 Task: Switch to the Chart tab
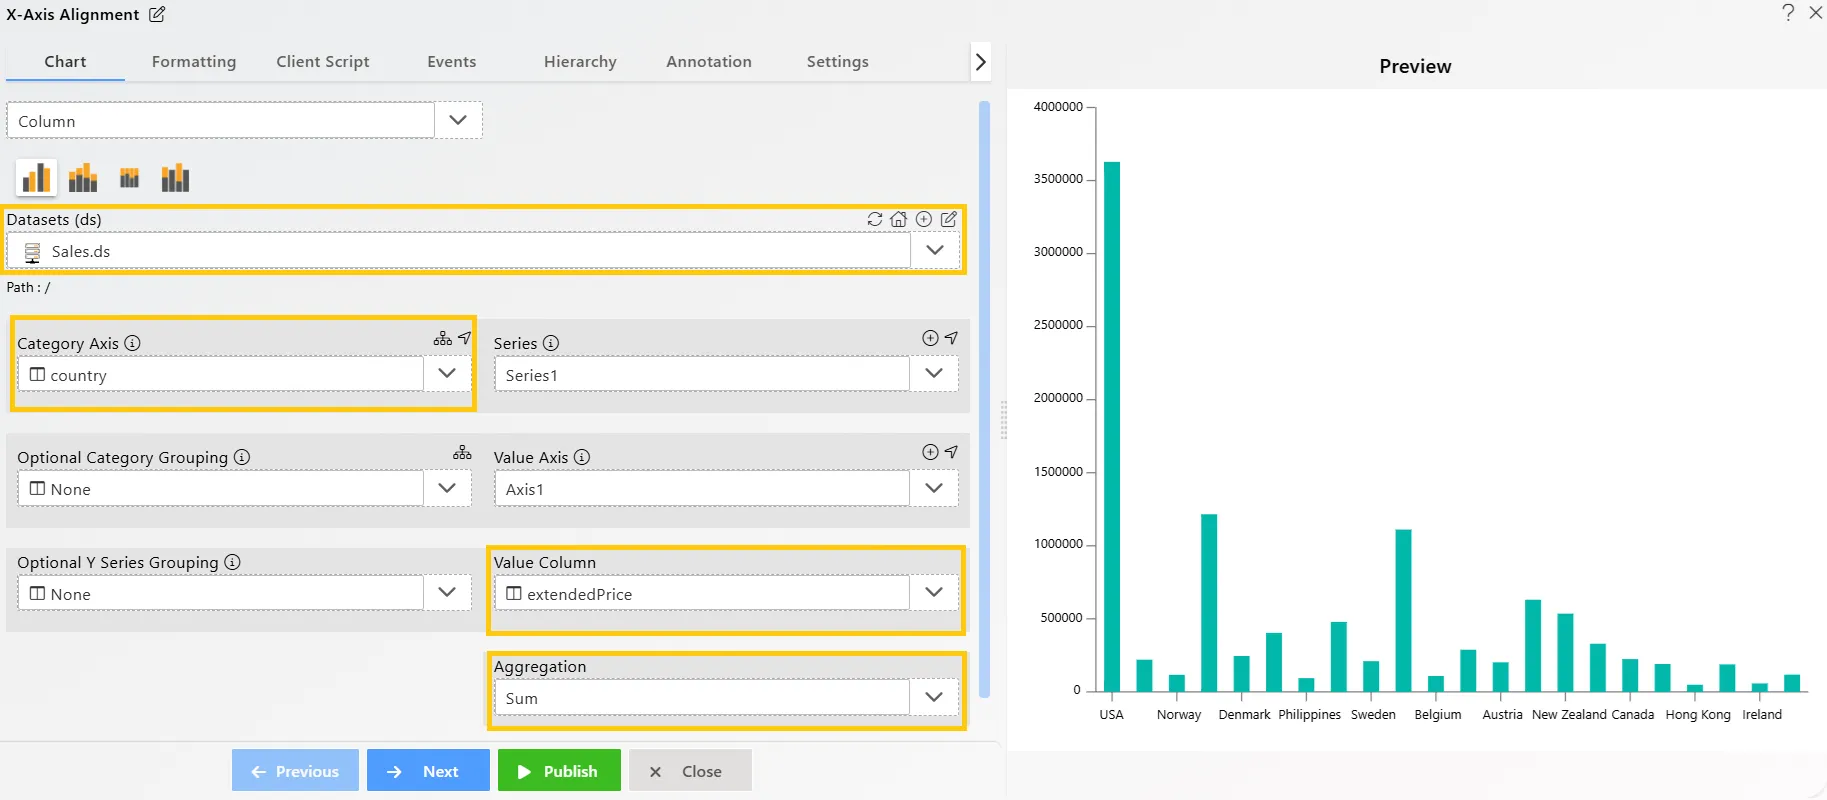pos(65,61)
